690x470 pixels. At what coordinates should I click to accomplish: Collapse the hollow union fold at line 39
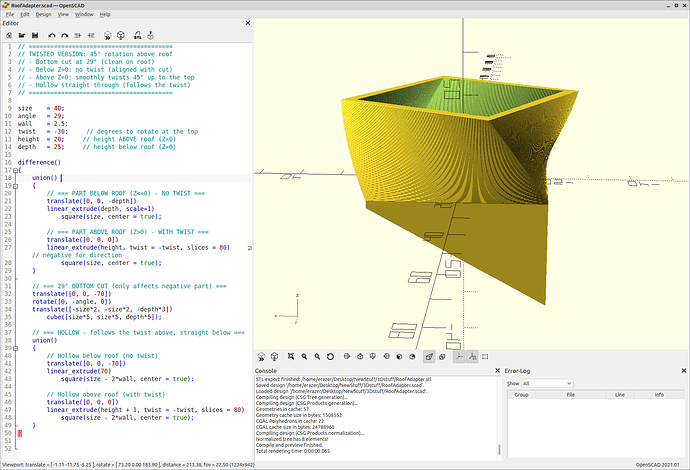click(x=15, y=348)
